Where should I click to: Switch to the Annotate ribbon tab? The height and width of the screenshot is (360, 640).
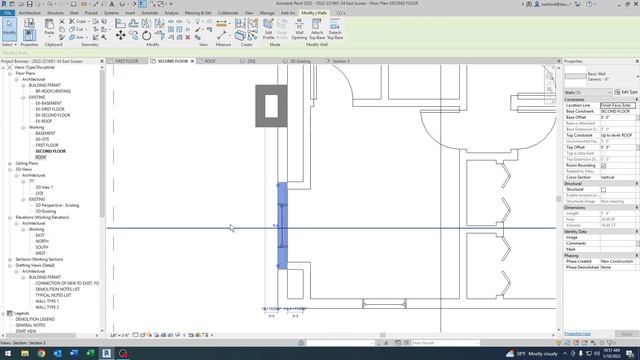(x=150, y=13)
